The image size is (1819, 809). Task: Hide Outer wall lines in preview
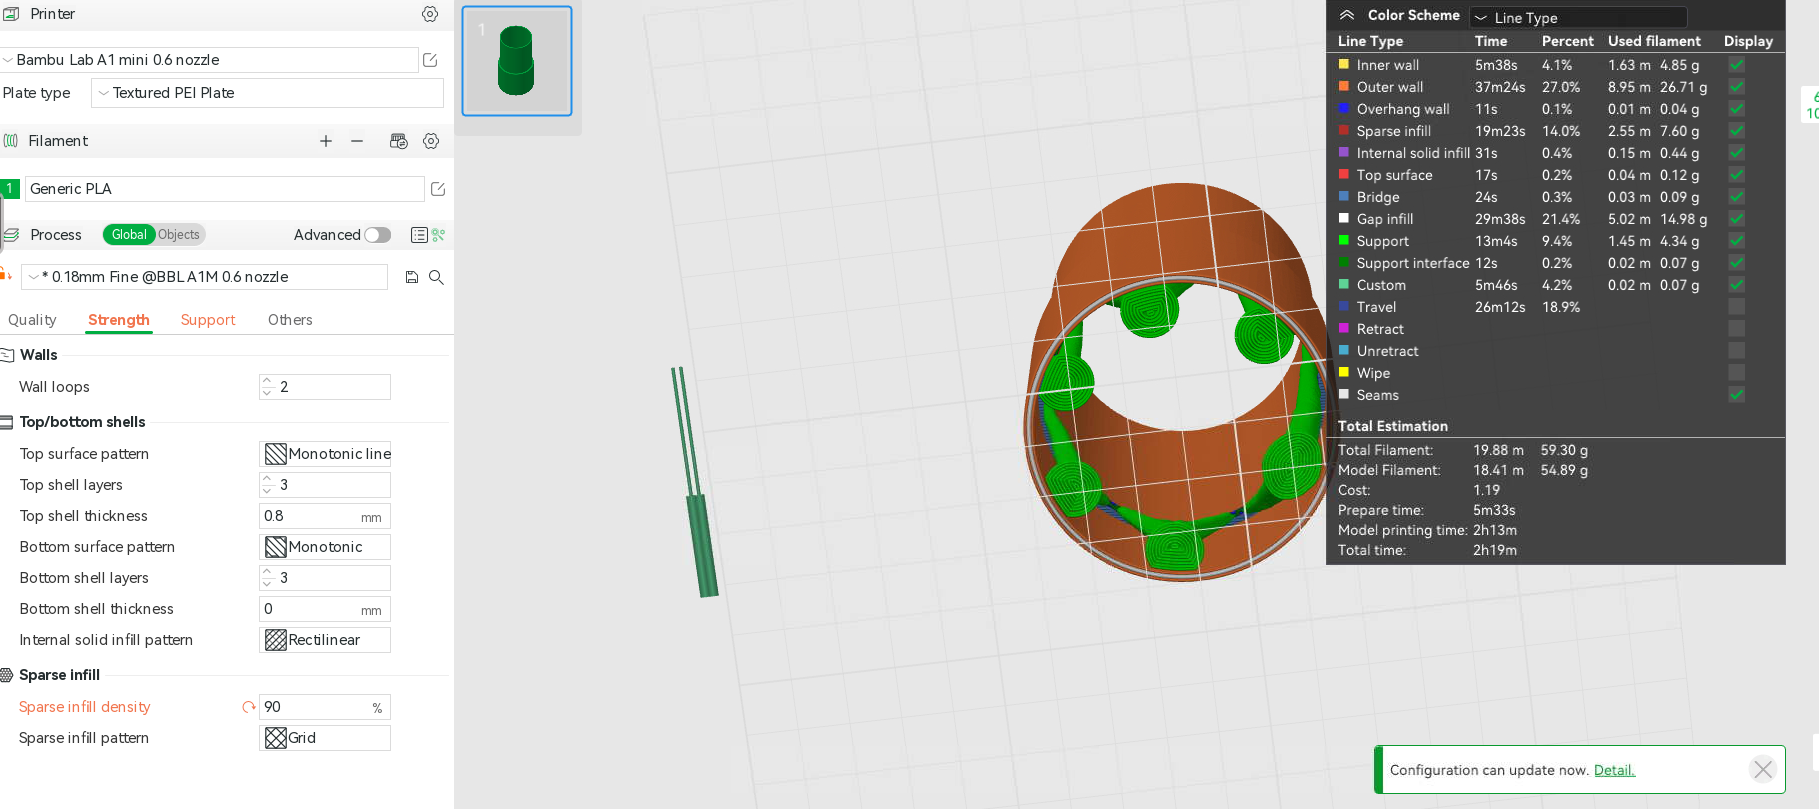point(1737,87)
